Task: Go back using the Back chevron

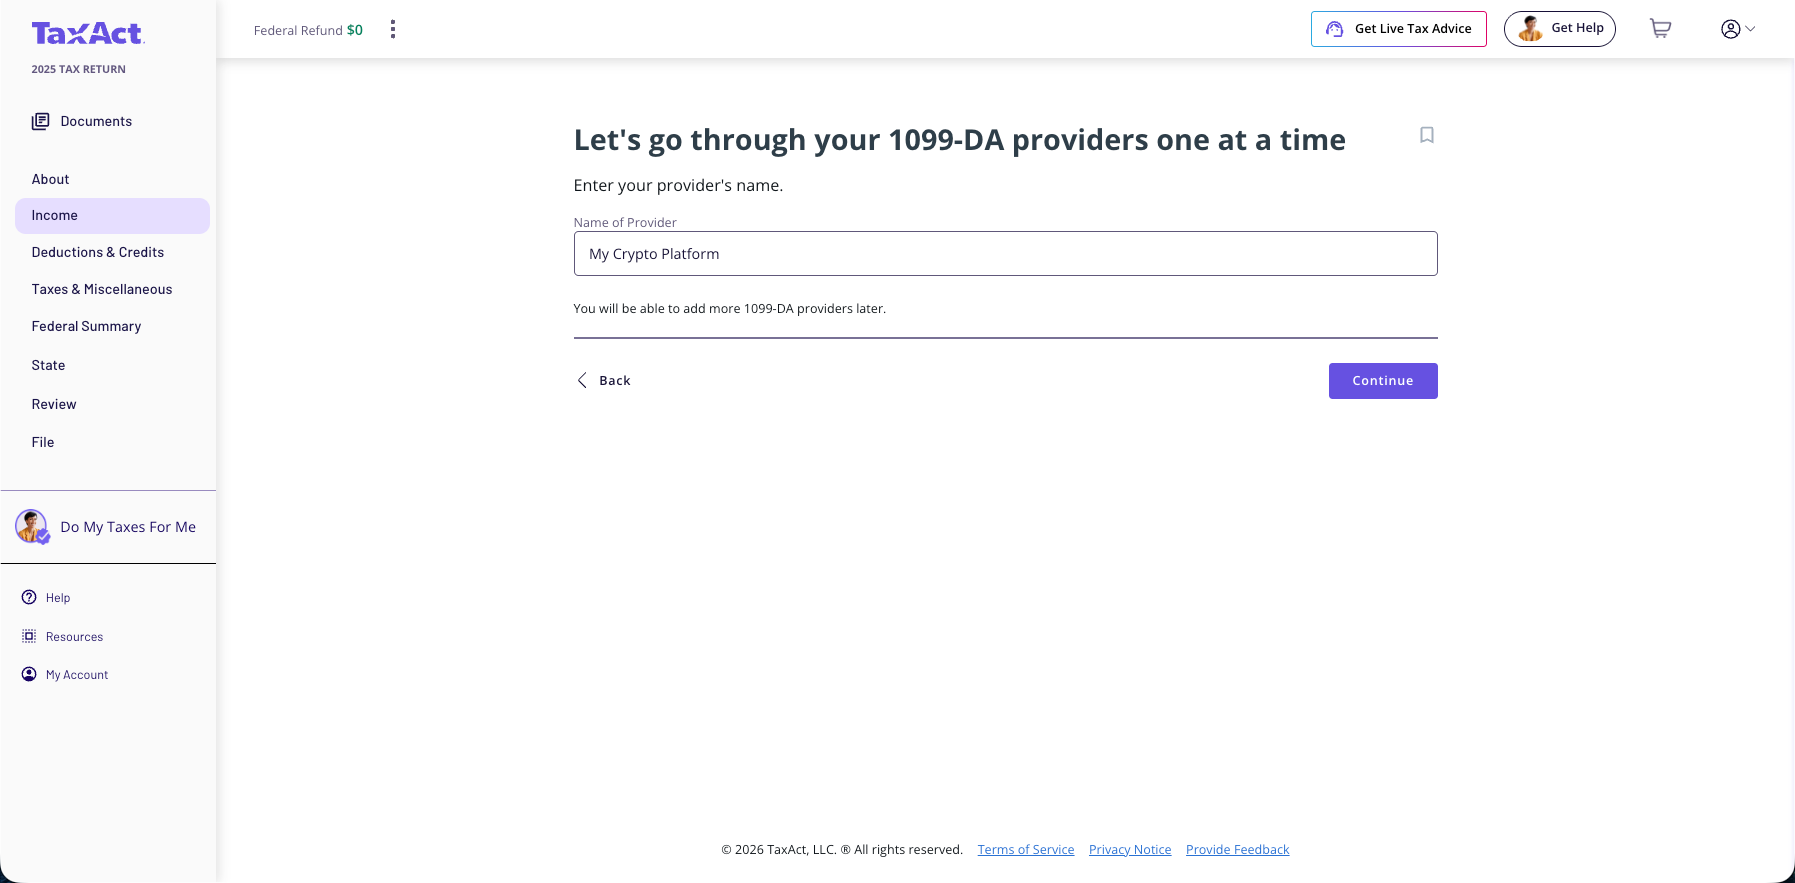Action: pos(583,381)
